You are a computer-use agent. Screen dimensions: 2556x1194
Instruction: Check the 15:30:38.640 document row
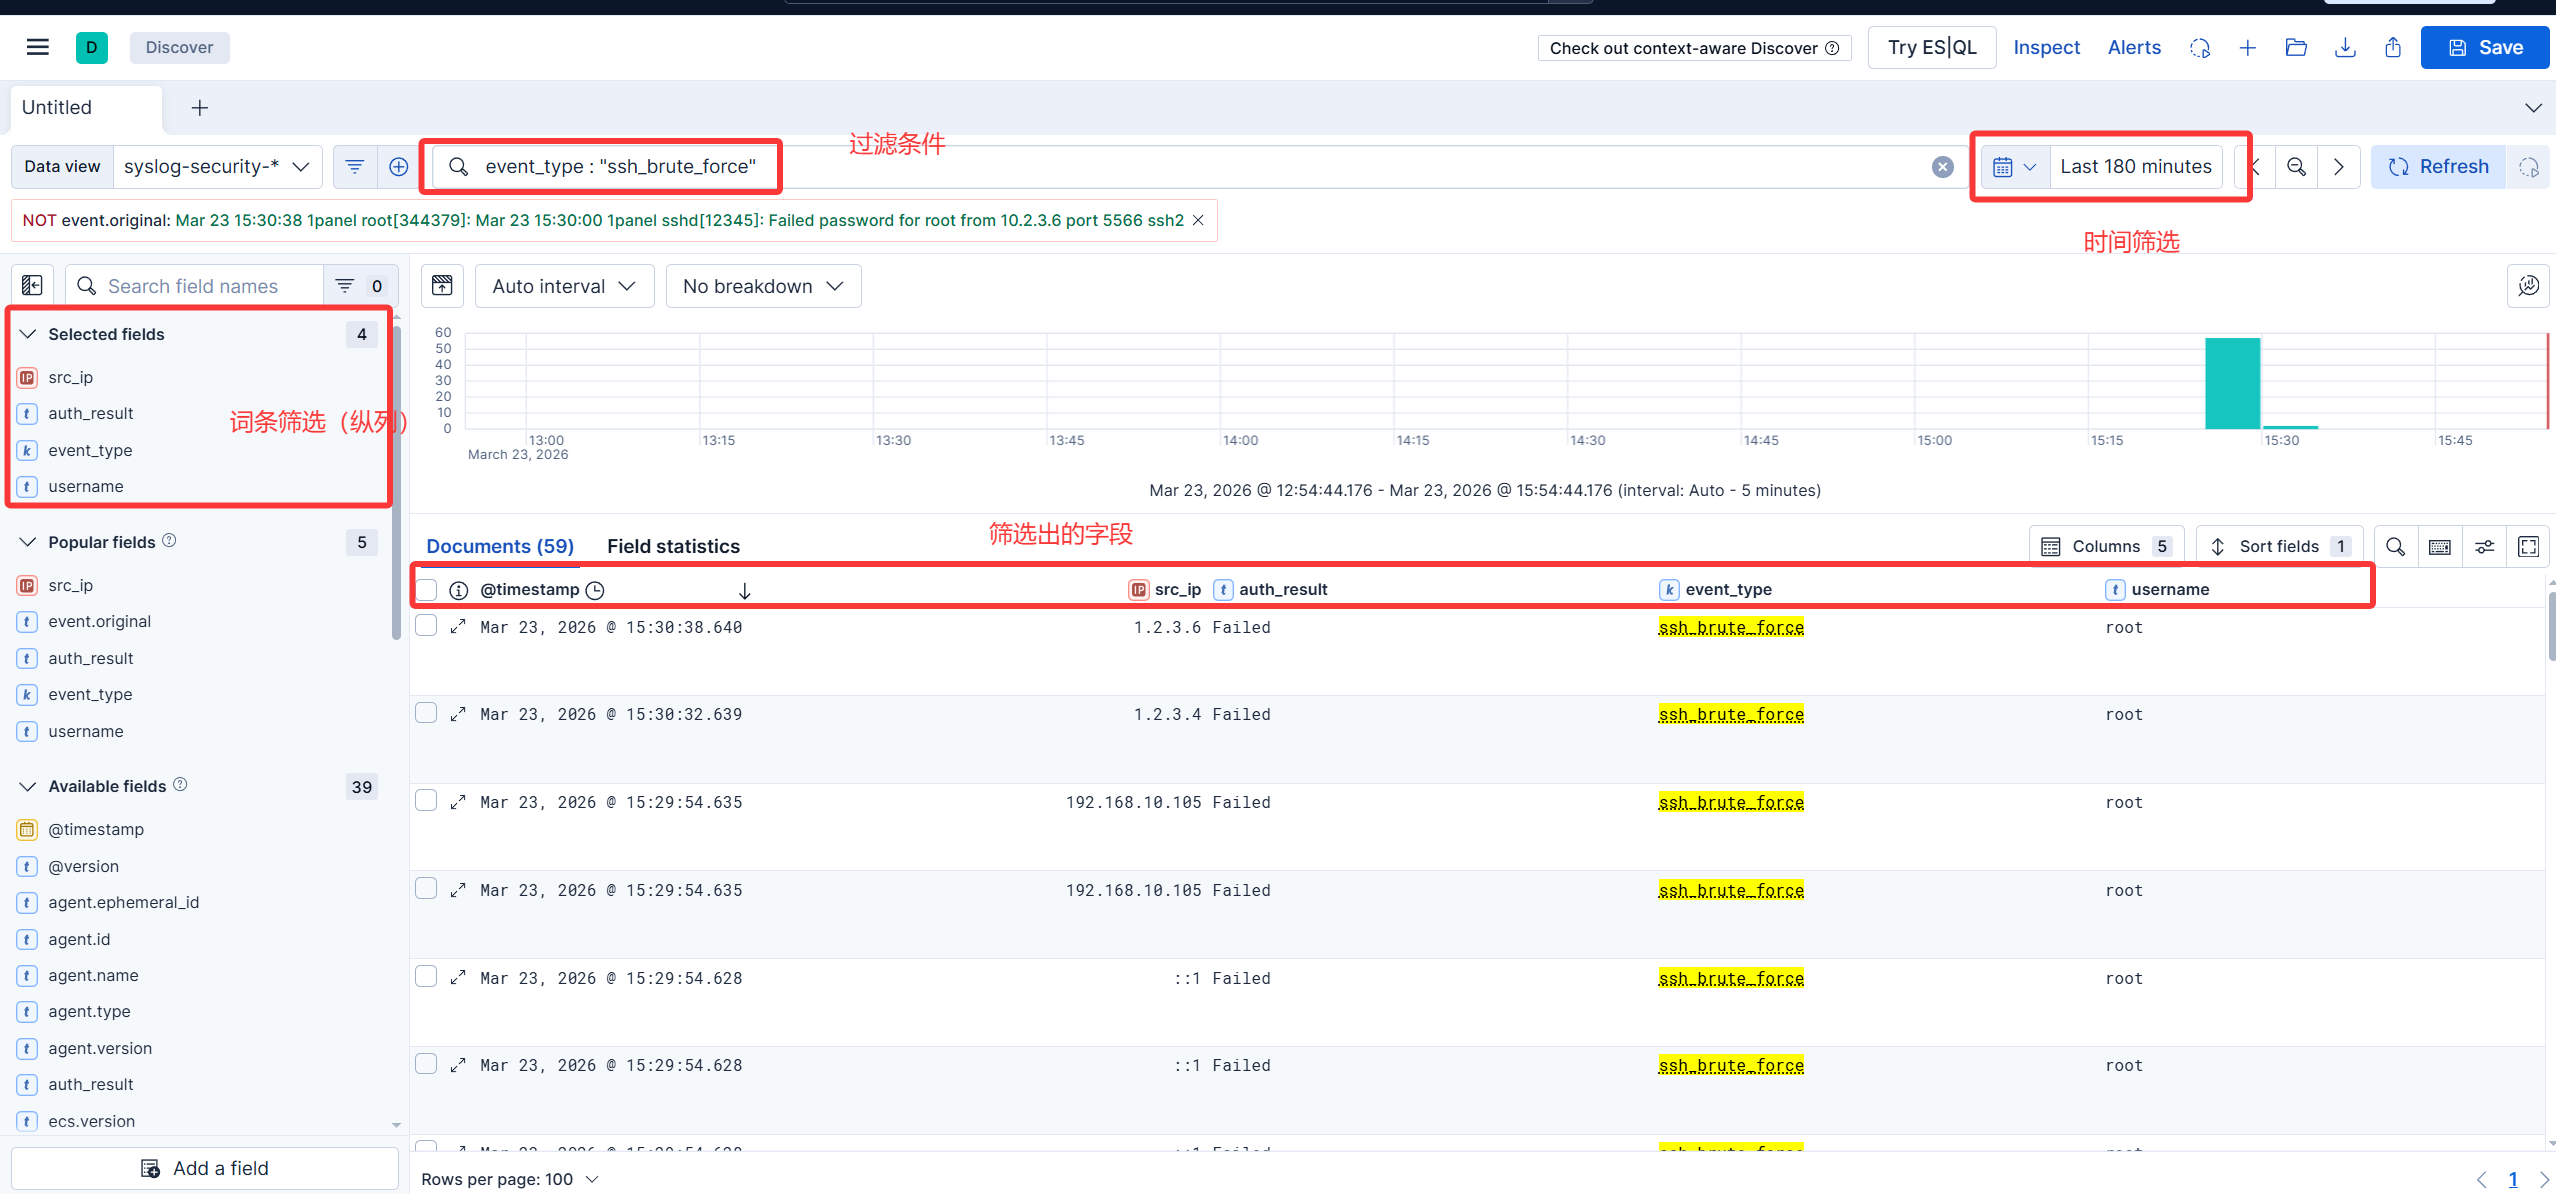(x=427, y=626)
